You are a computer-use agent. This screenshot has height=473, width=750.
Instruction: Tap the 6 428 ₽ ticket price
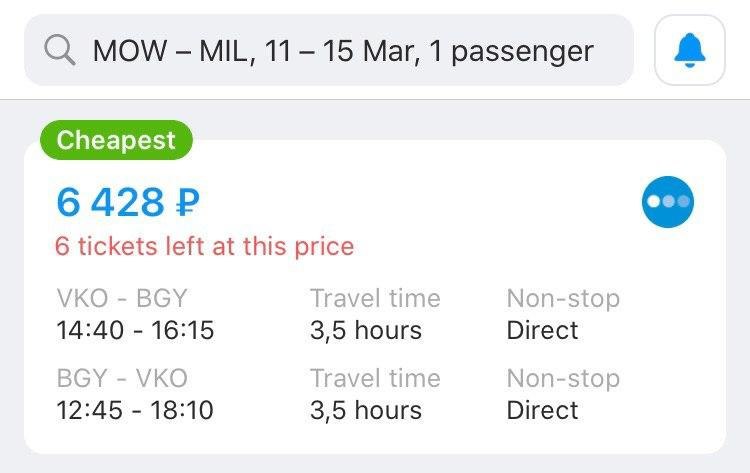128,202
